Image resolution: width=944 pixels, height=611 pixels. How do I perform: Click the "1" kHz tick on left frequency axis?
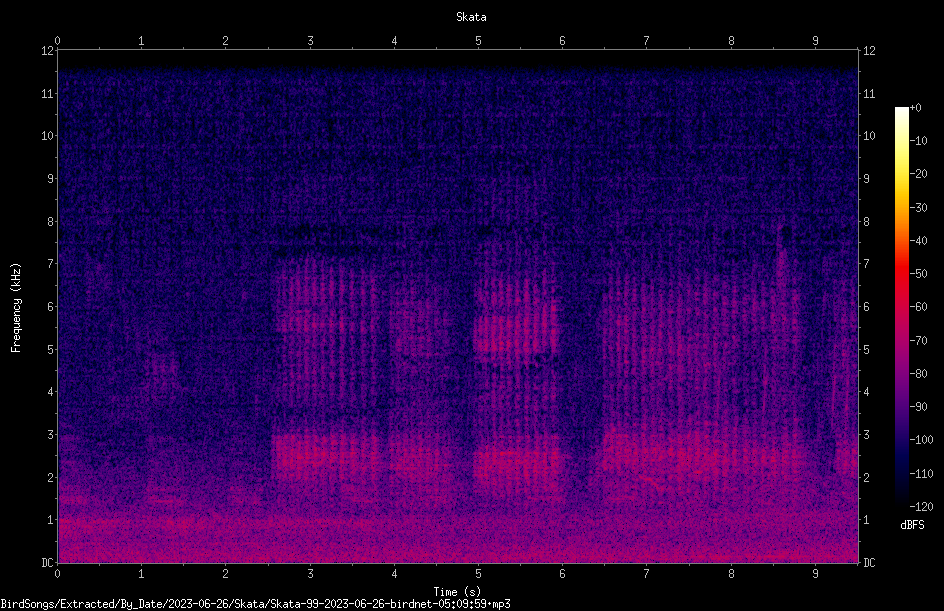click(50, 520)
